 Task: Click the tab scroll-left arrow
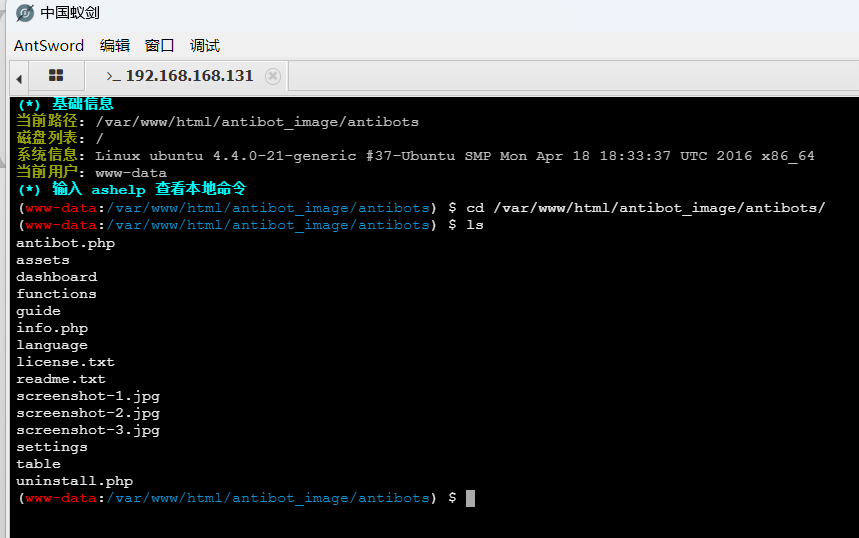tap(19, 79)
